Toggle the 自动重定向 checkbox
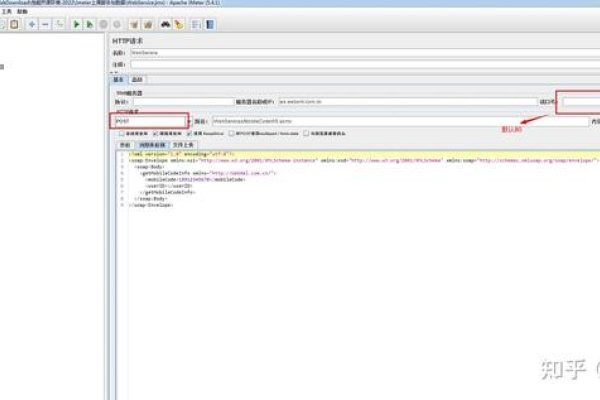 click(122, 134)
